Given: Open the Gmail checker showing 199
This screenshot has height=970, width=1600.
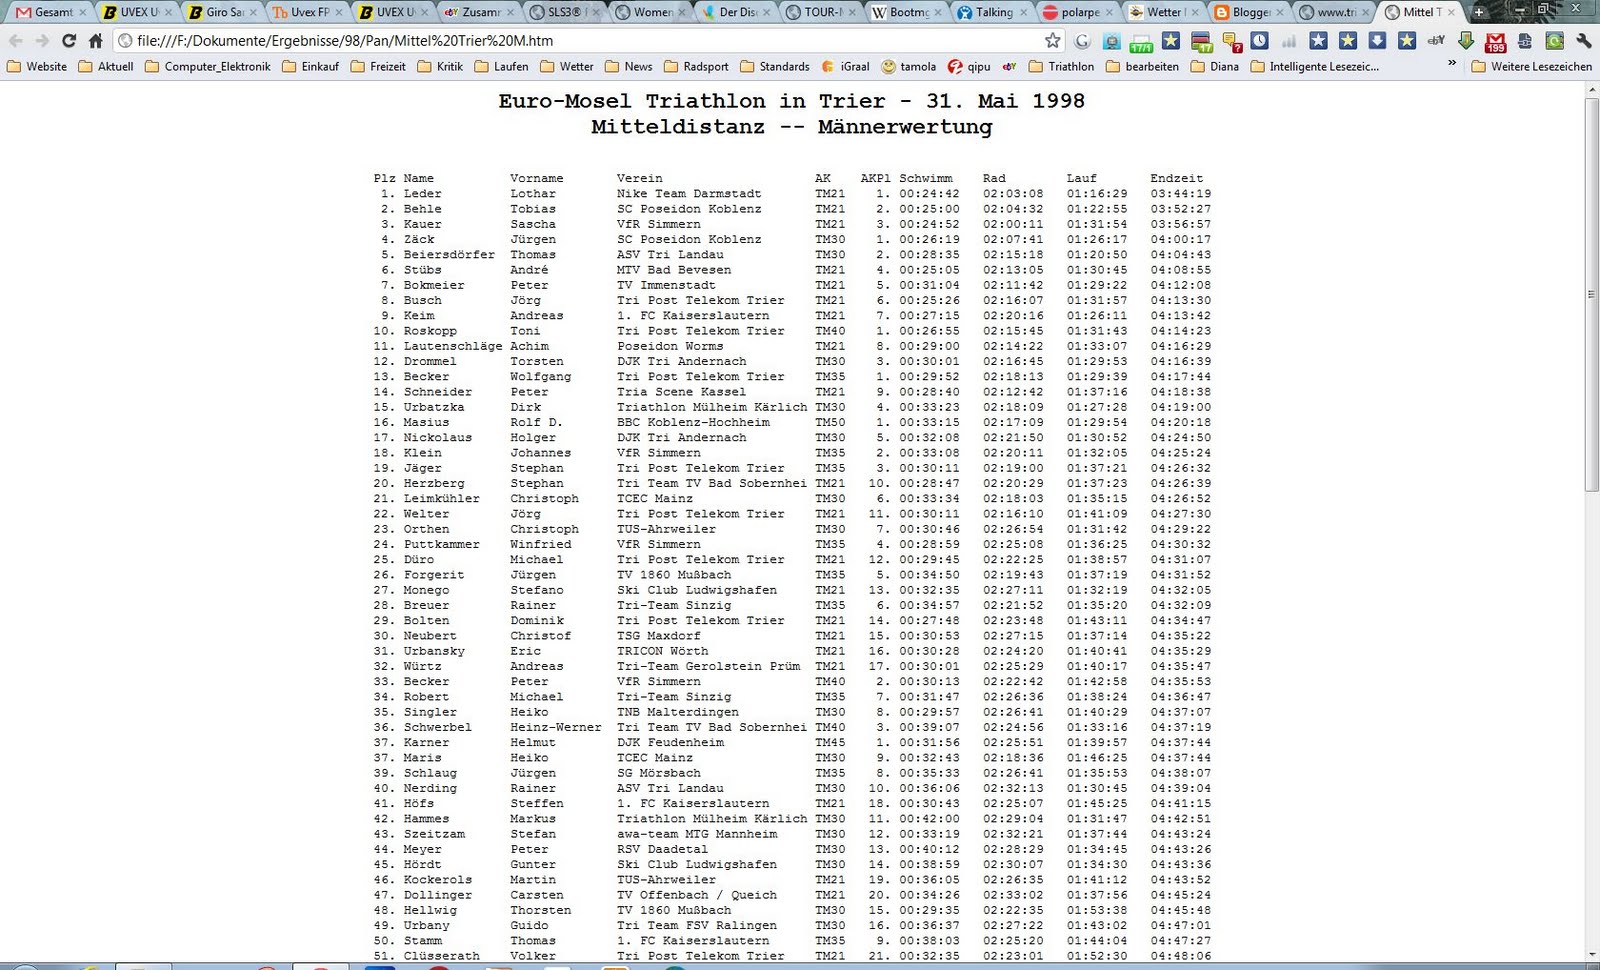Looking at the screenshot, I should [x=1496, y=41].
